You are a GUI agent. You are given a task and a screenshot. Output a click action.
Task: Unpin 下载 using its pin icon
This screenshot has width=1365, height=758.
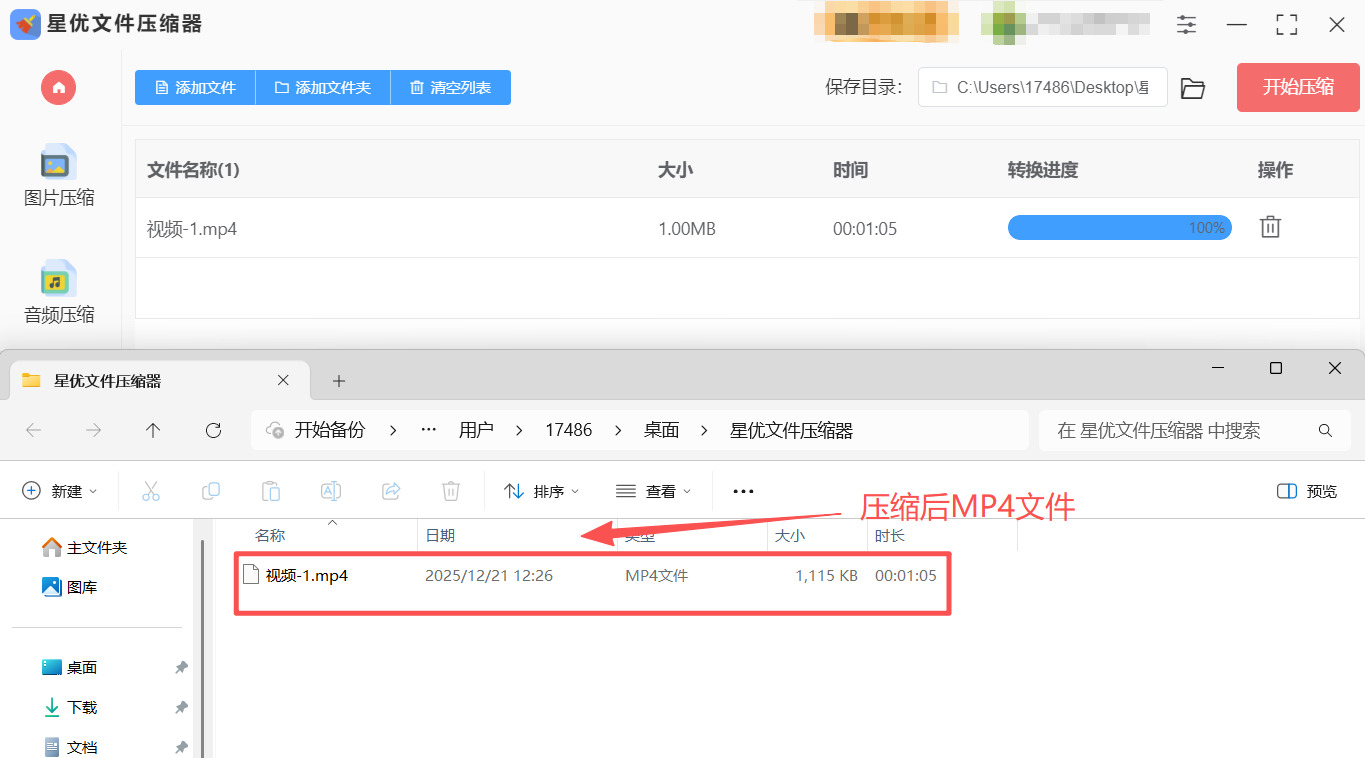(181, 707)
